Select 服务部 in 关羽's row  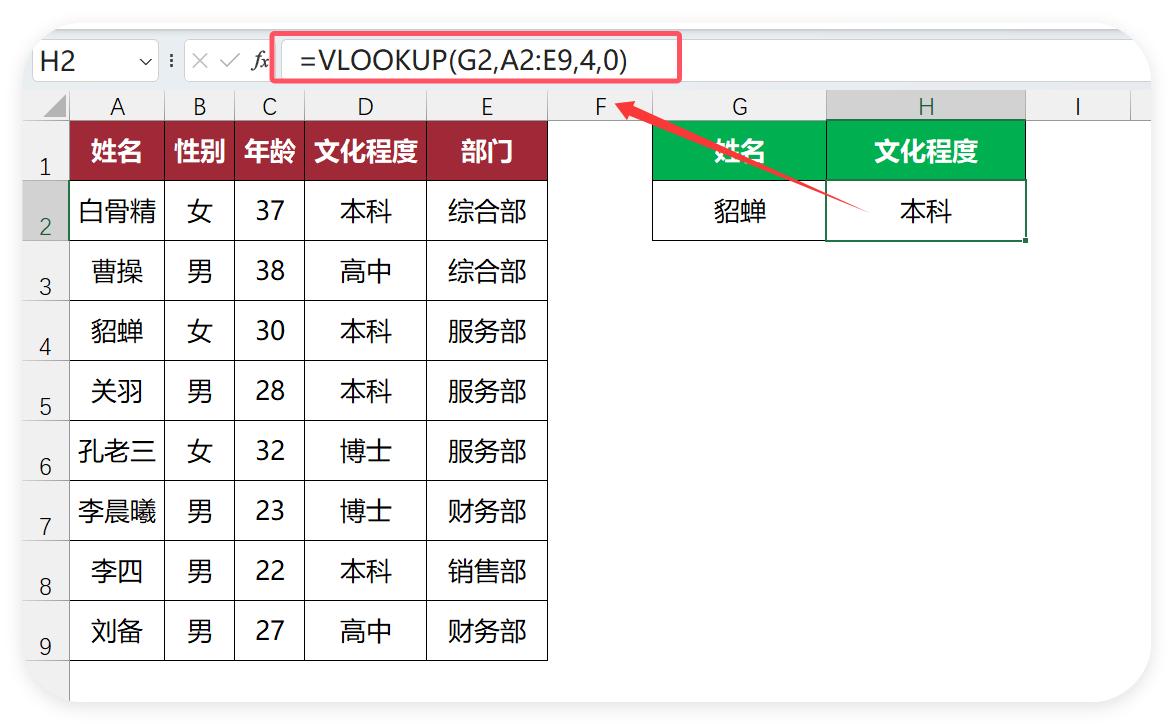pyautogui.click(x=487, y=390)
